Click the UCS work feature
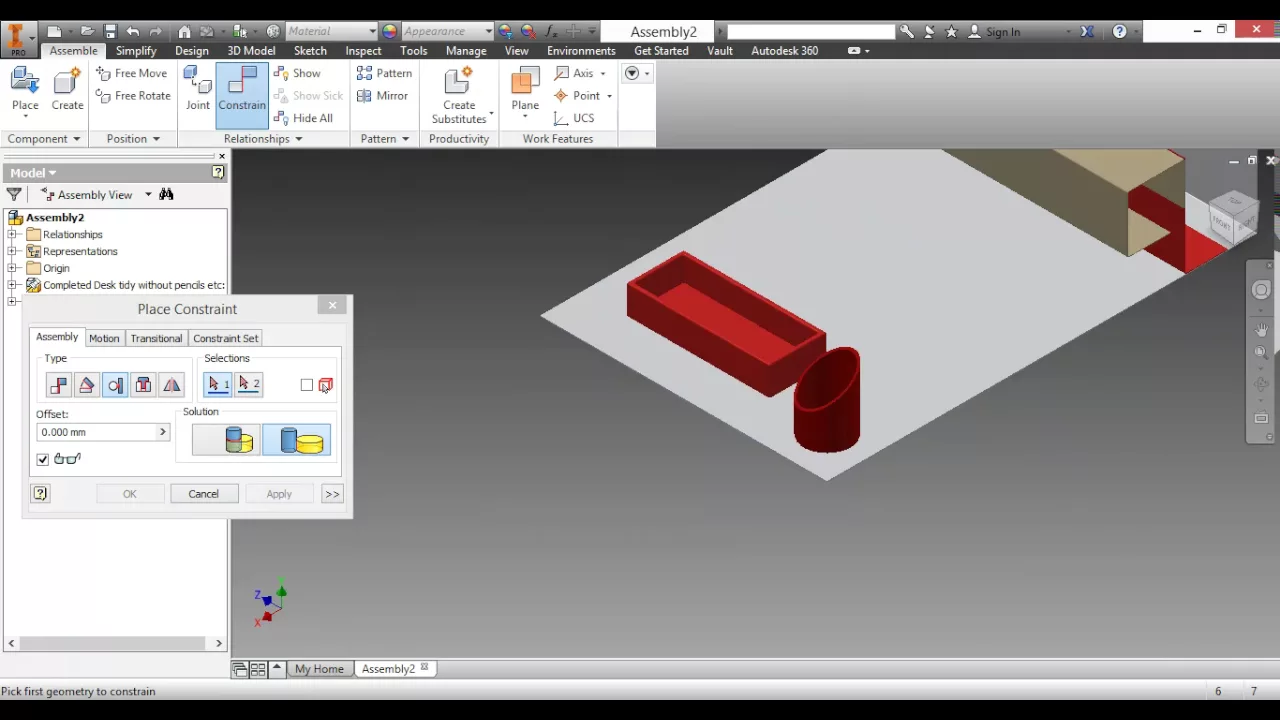 point(574,118)
